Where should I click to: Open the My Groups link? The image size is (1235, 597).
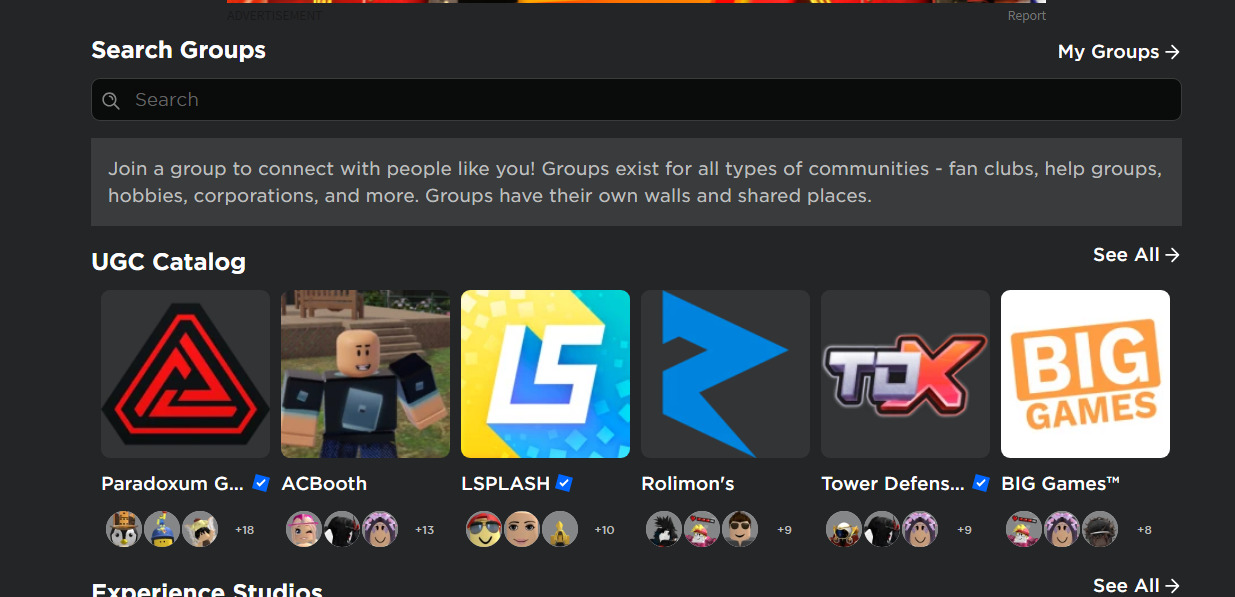point(1119,52)
